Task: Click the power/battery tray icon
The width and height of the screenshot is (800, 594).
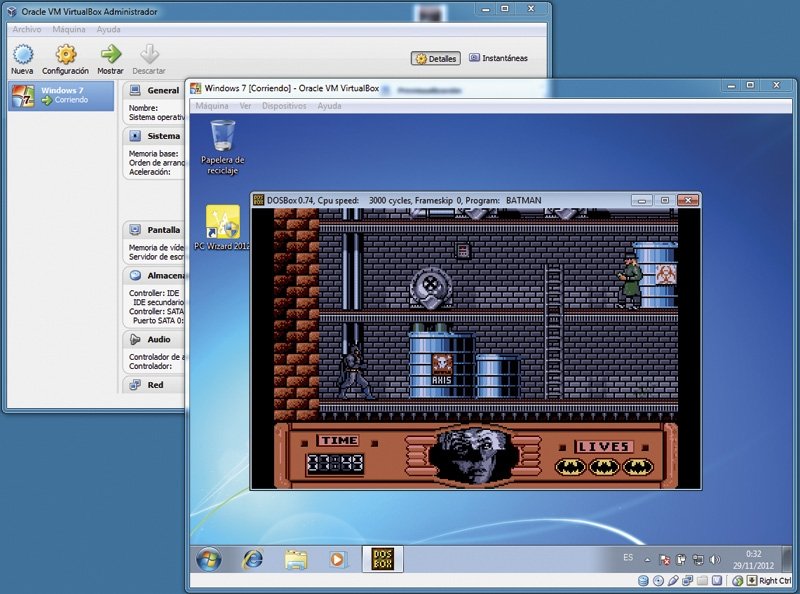Action: pos(681,560)
